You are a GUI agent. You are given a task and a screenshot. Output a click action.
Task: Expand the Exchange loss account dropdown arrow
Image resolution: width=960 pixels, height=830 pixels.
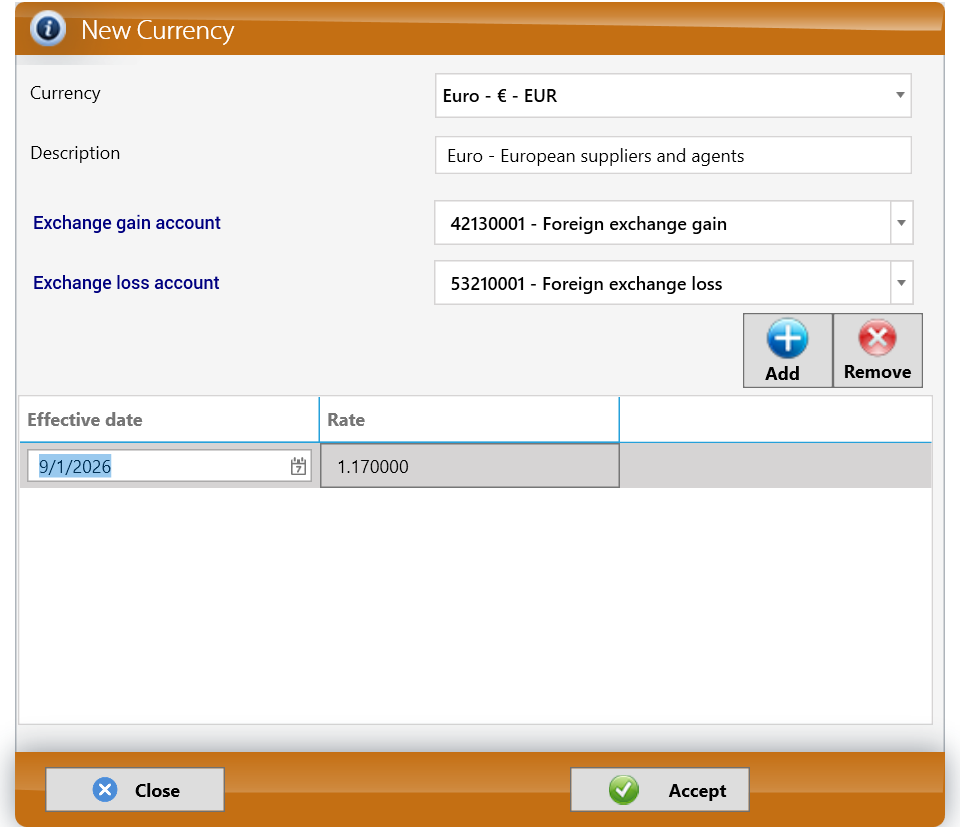tap(901, 283)
